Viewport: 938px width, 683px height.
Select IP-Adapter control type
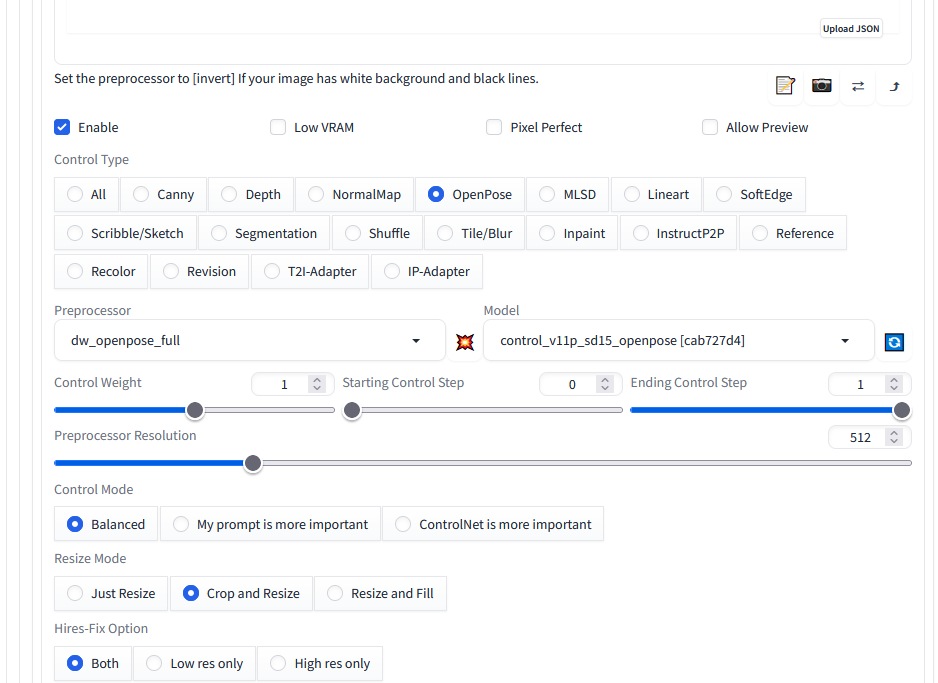[427, 272]
